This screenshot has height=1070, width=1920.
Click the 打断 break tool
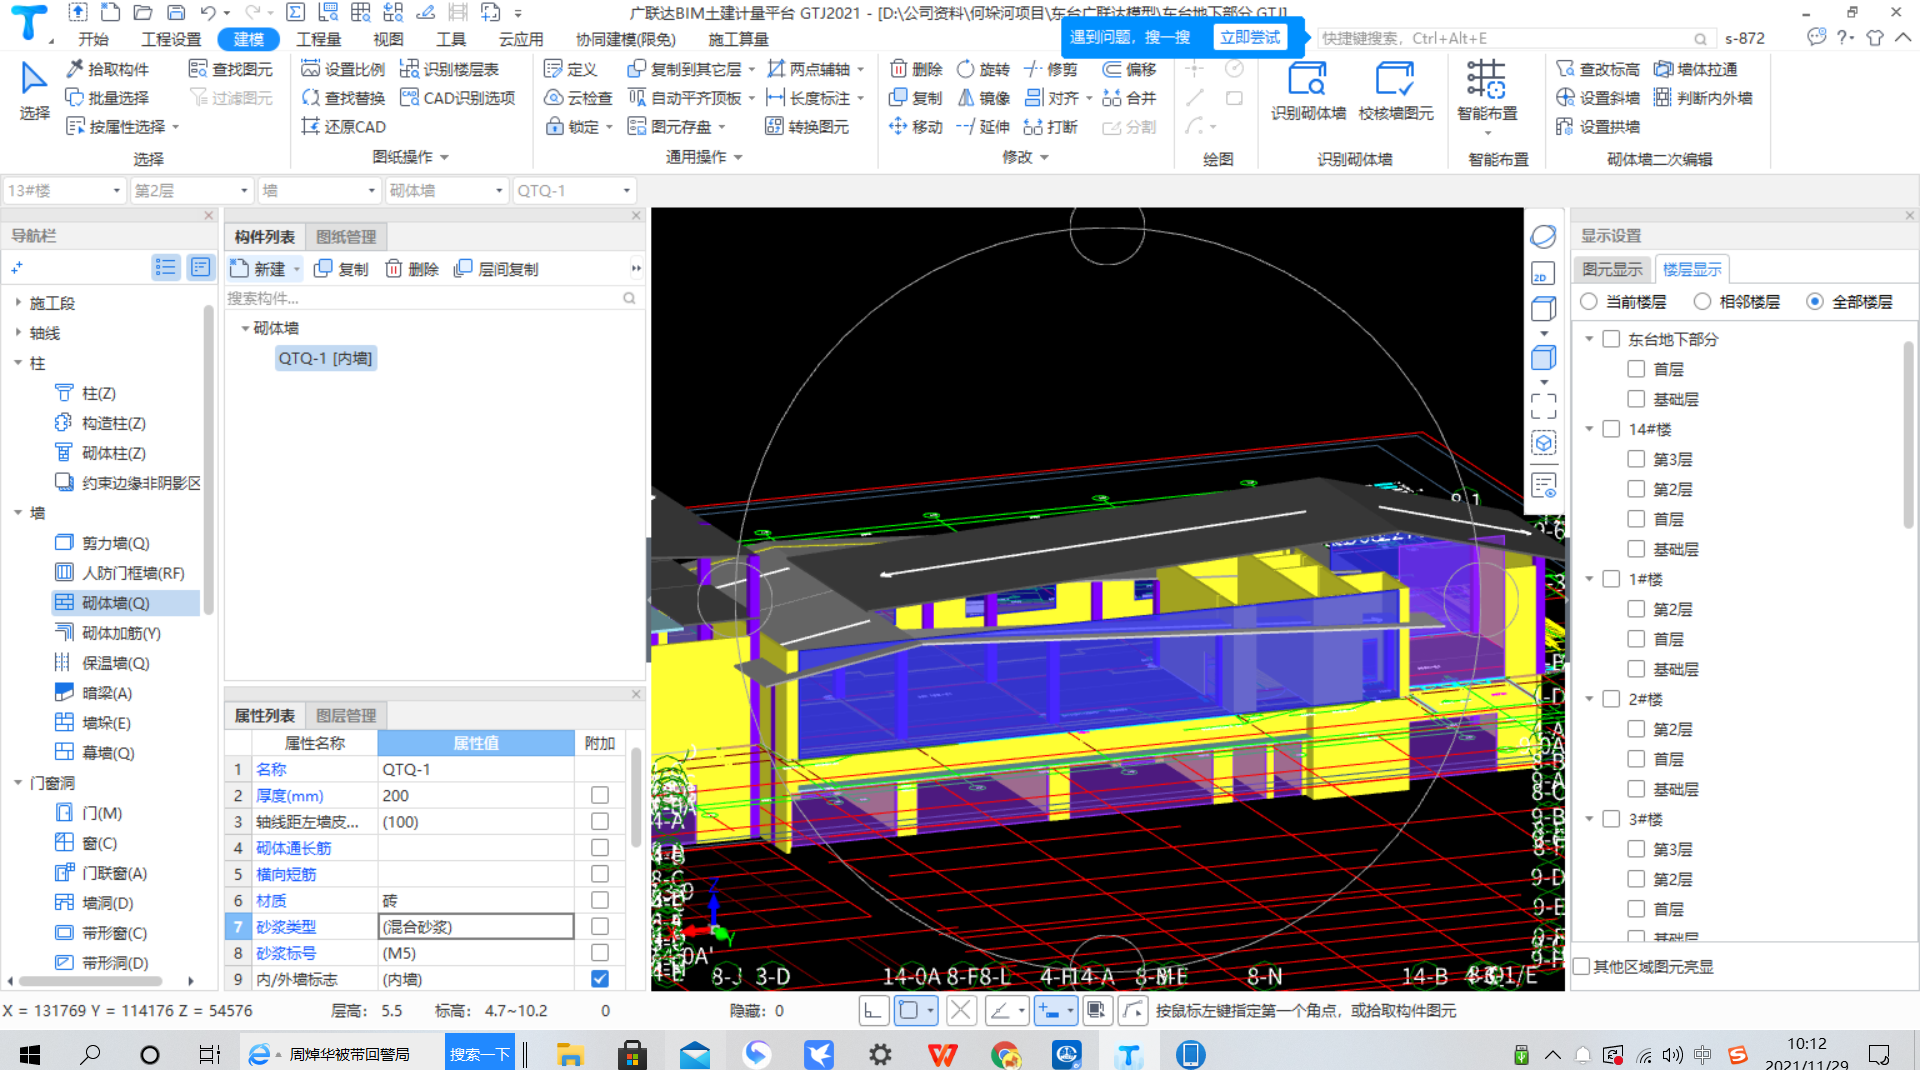click(x=1051, y=127)
